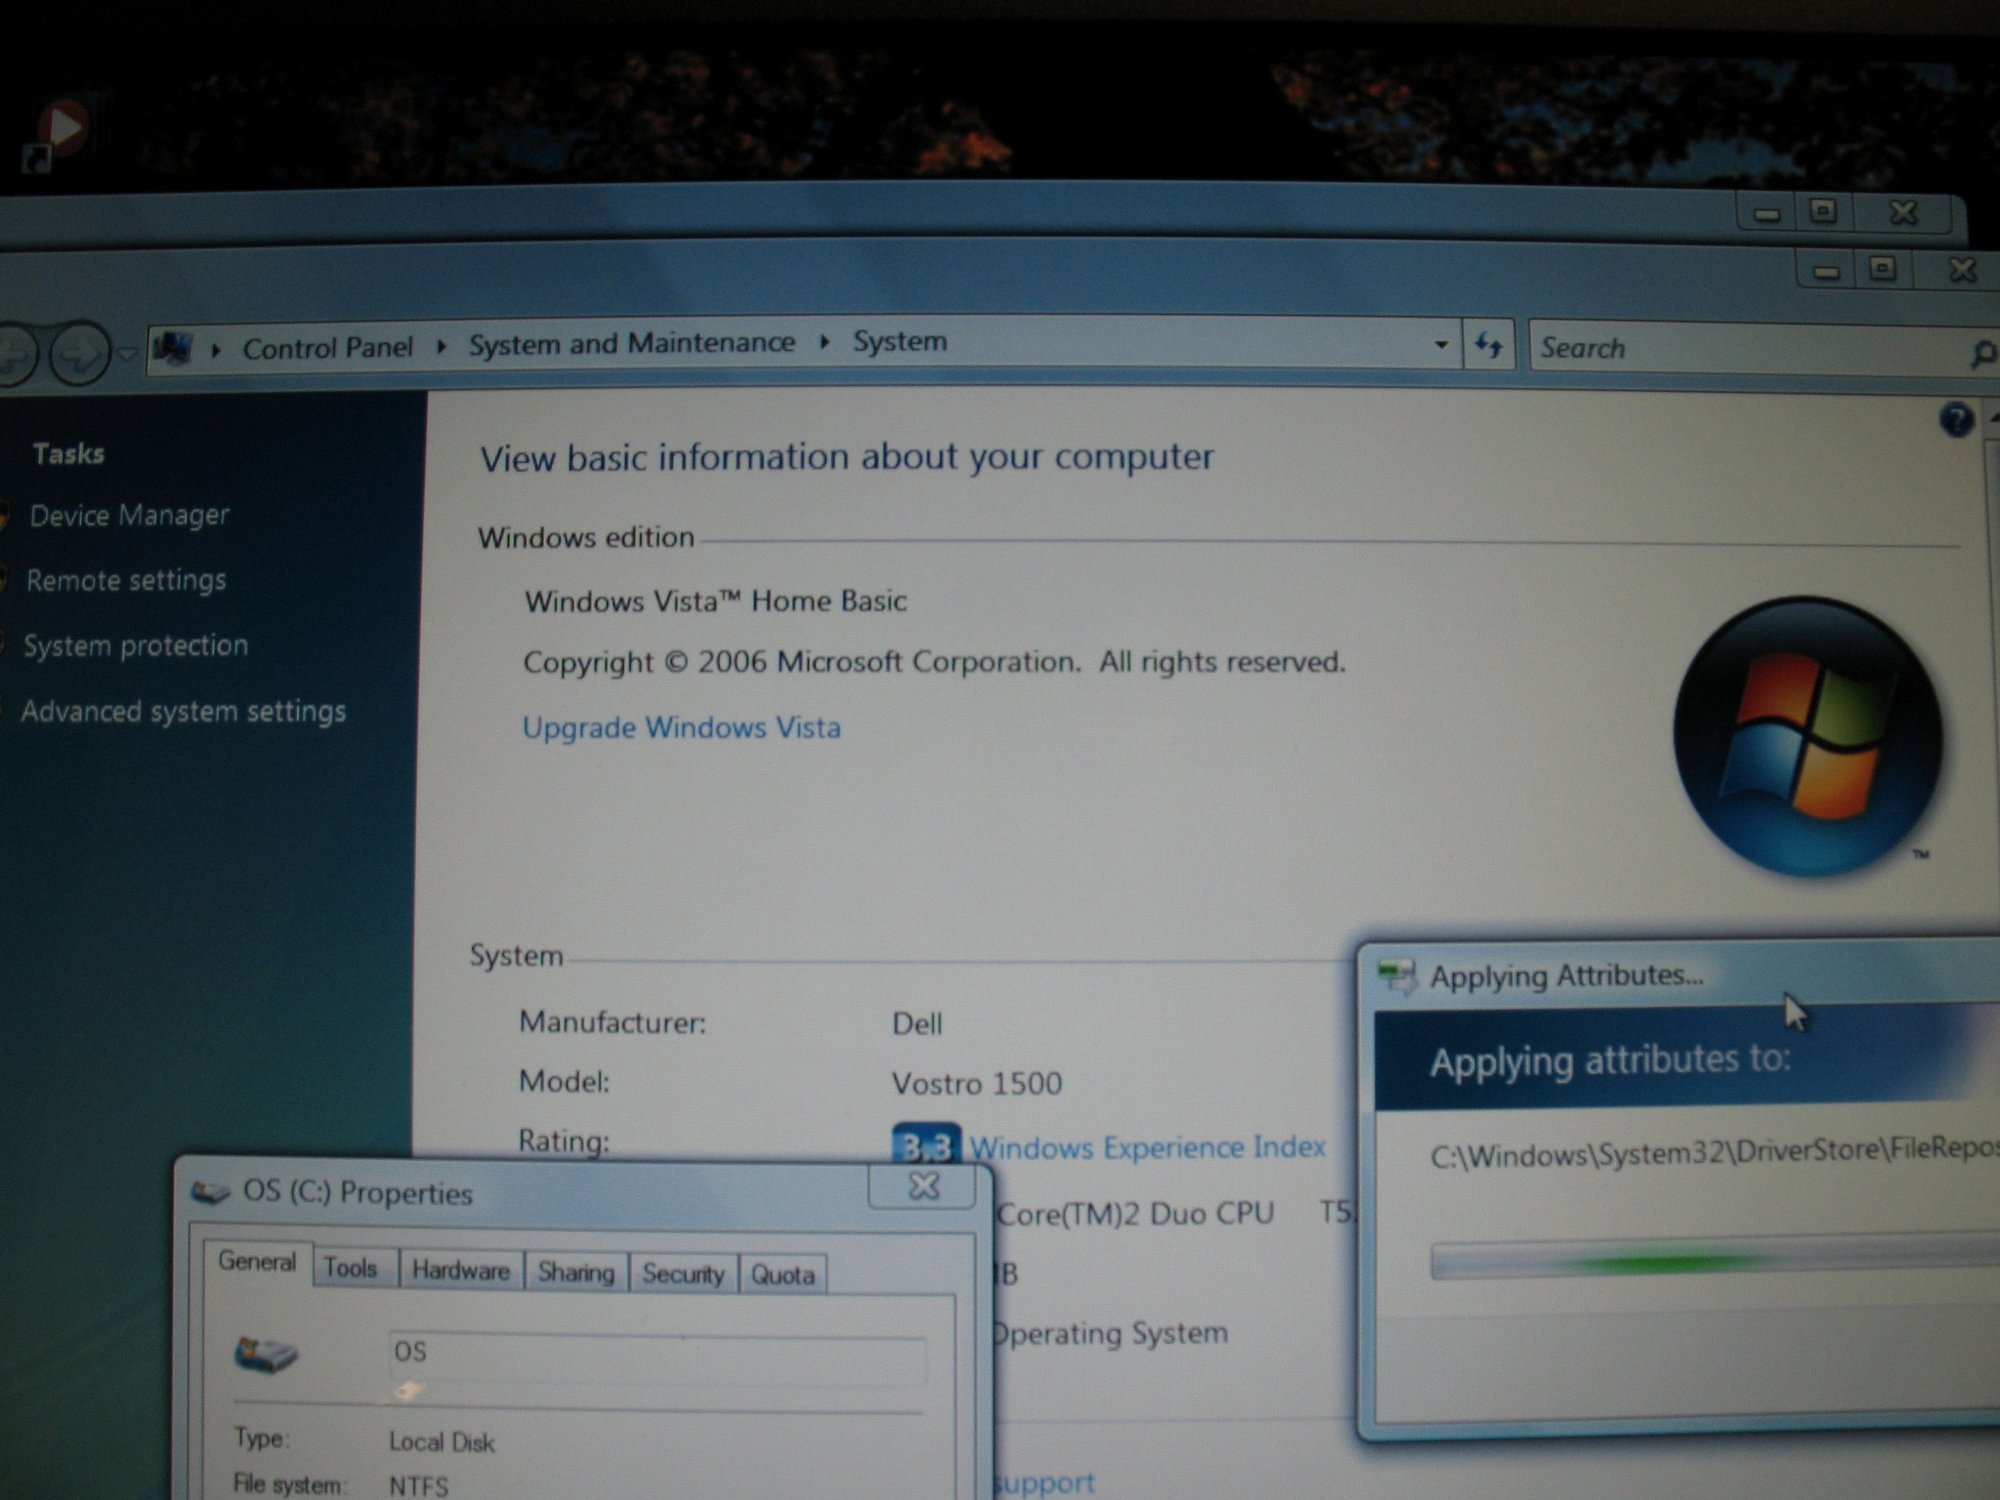Click Windows Vista Home Basic text

716,601
